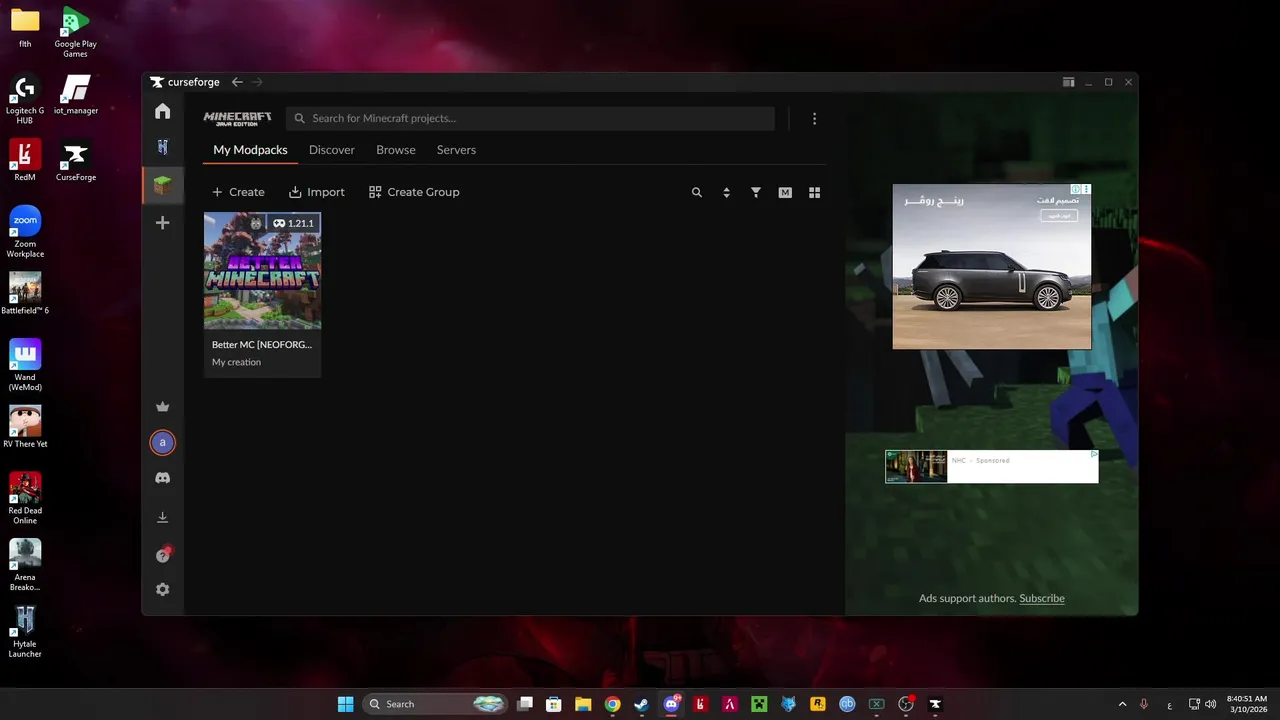Open the Windows Start menu
1280x720 pixels.
tap(345, 704)
